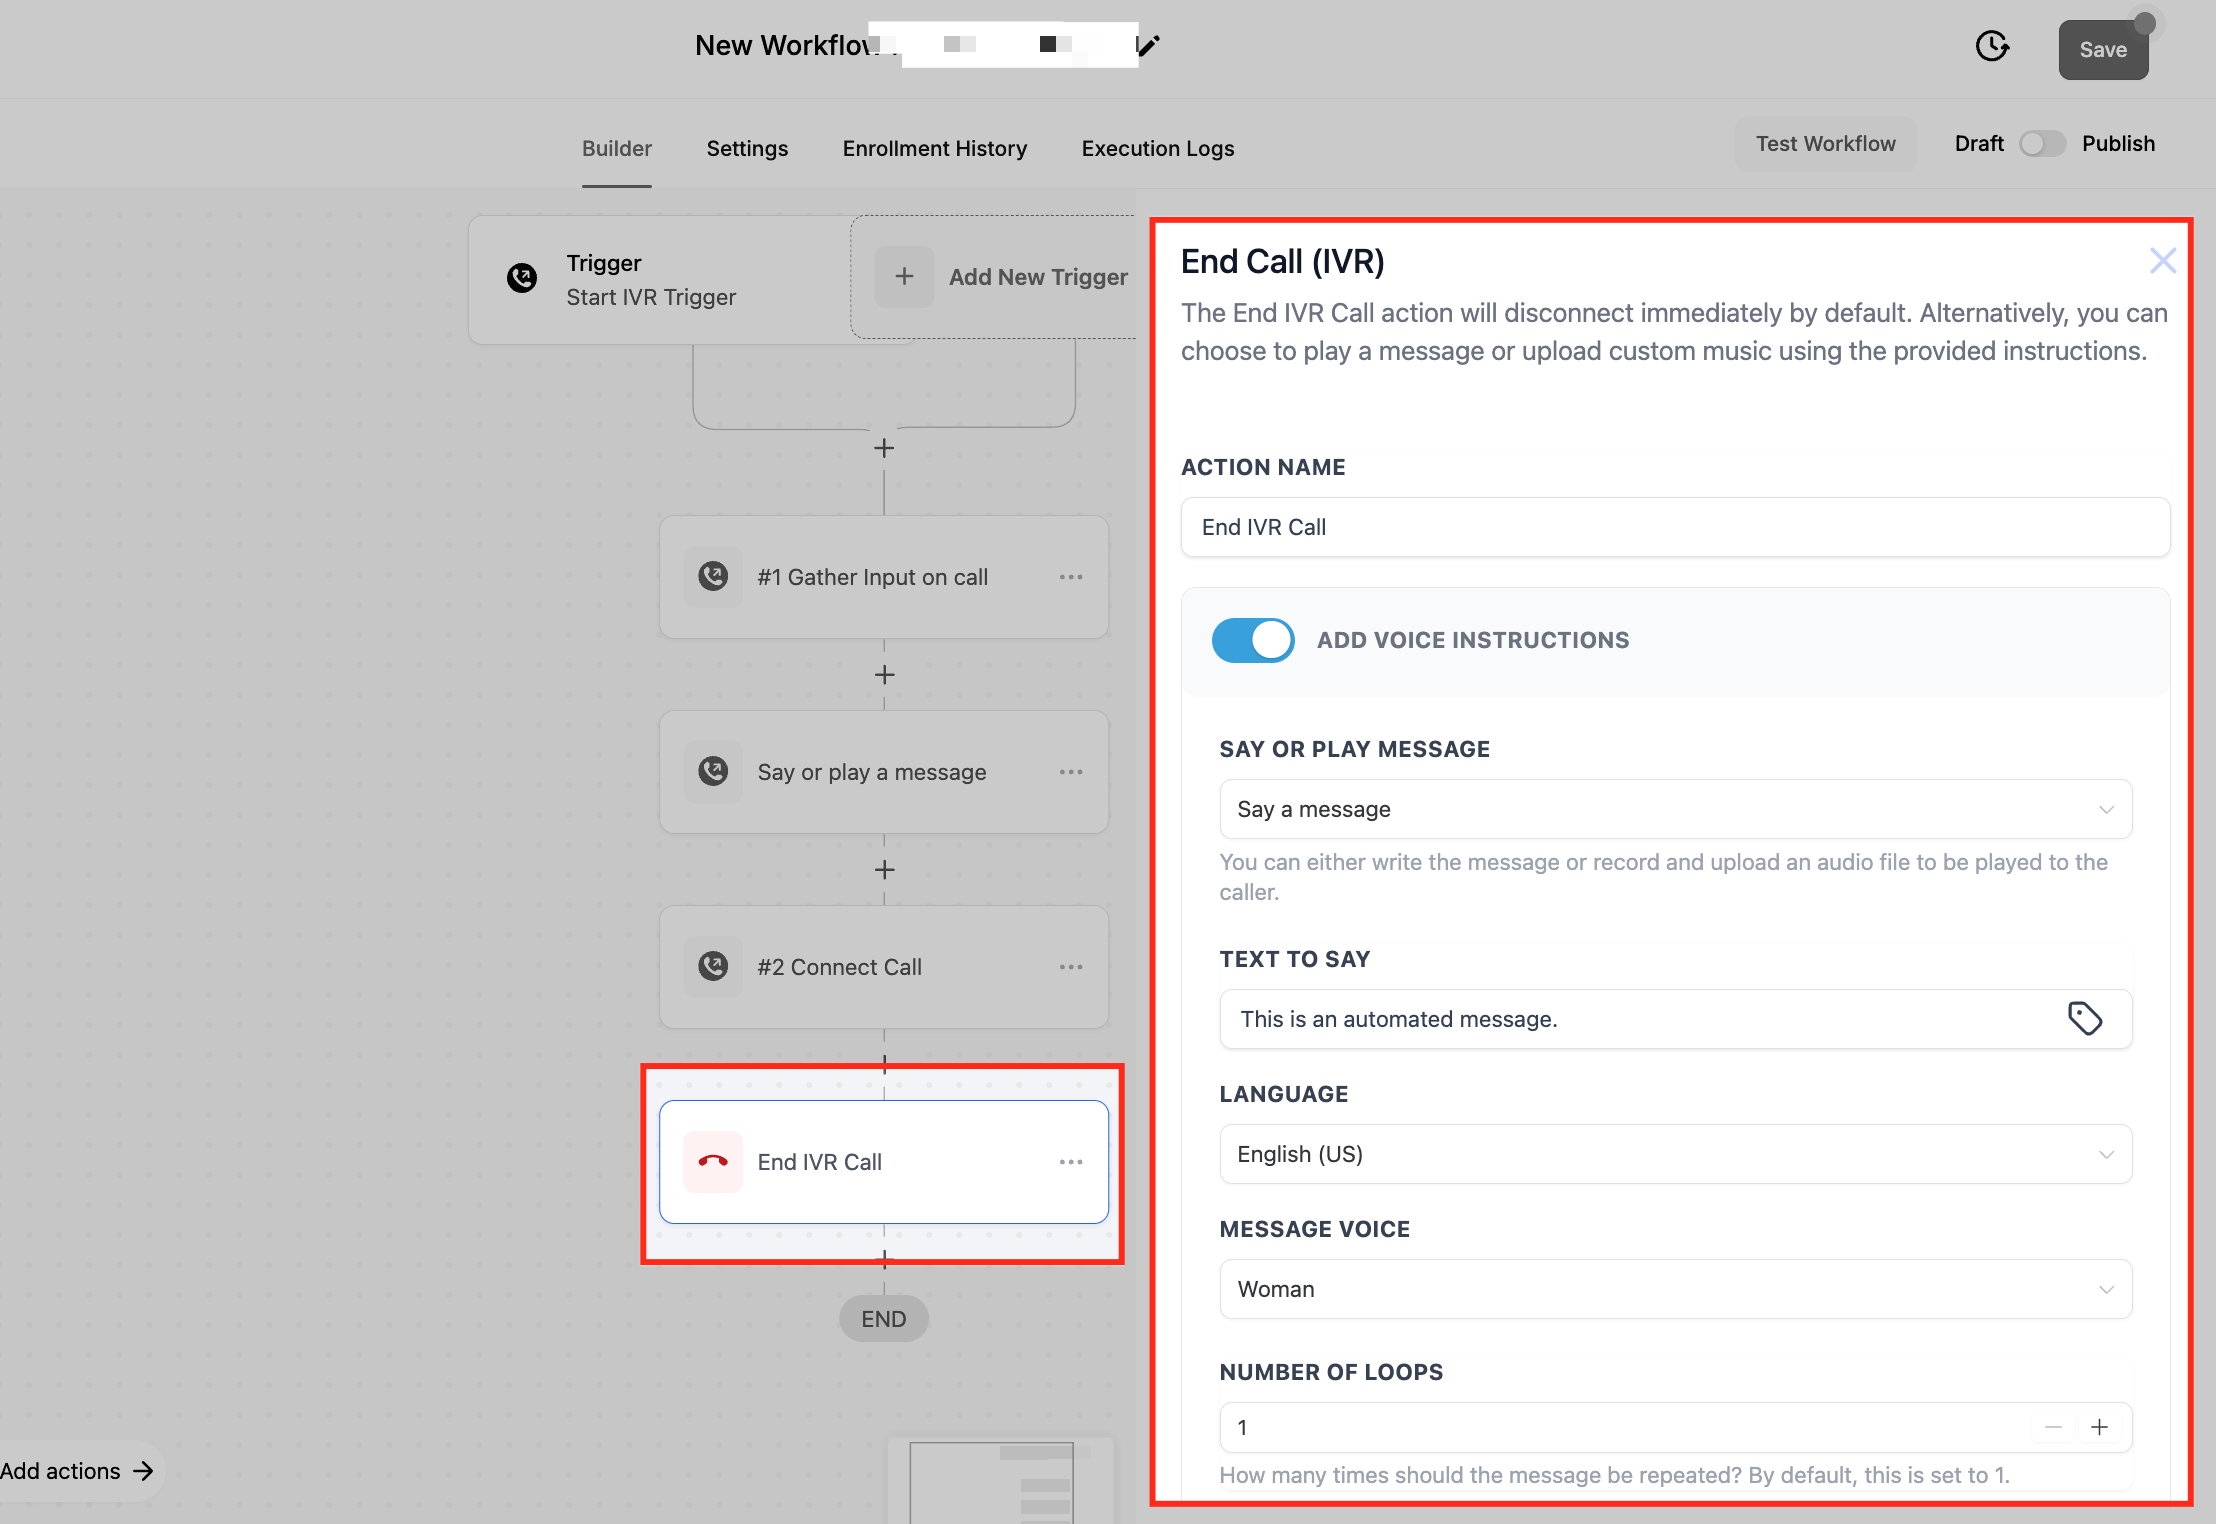Switch to the Settings tab
2216x1524 pixels.
(747, 148)
